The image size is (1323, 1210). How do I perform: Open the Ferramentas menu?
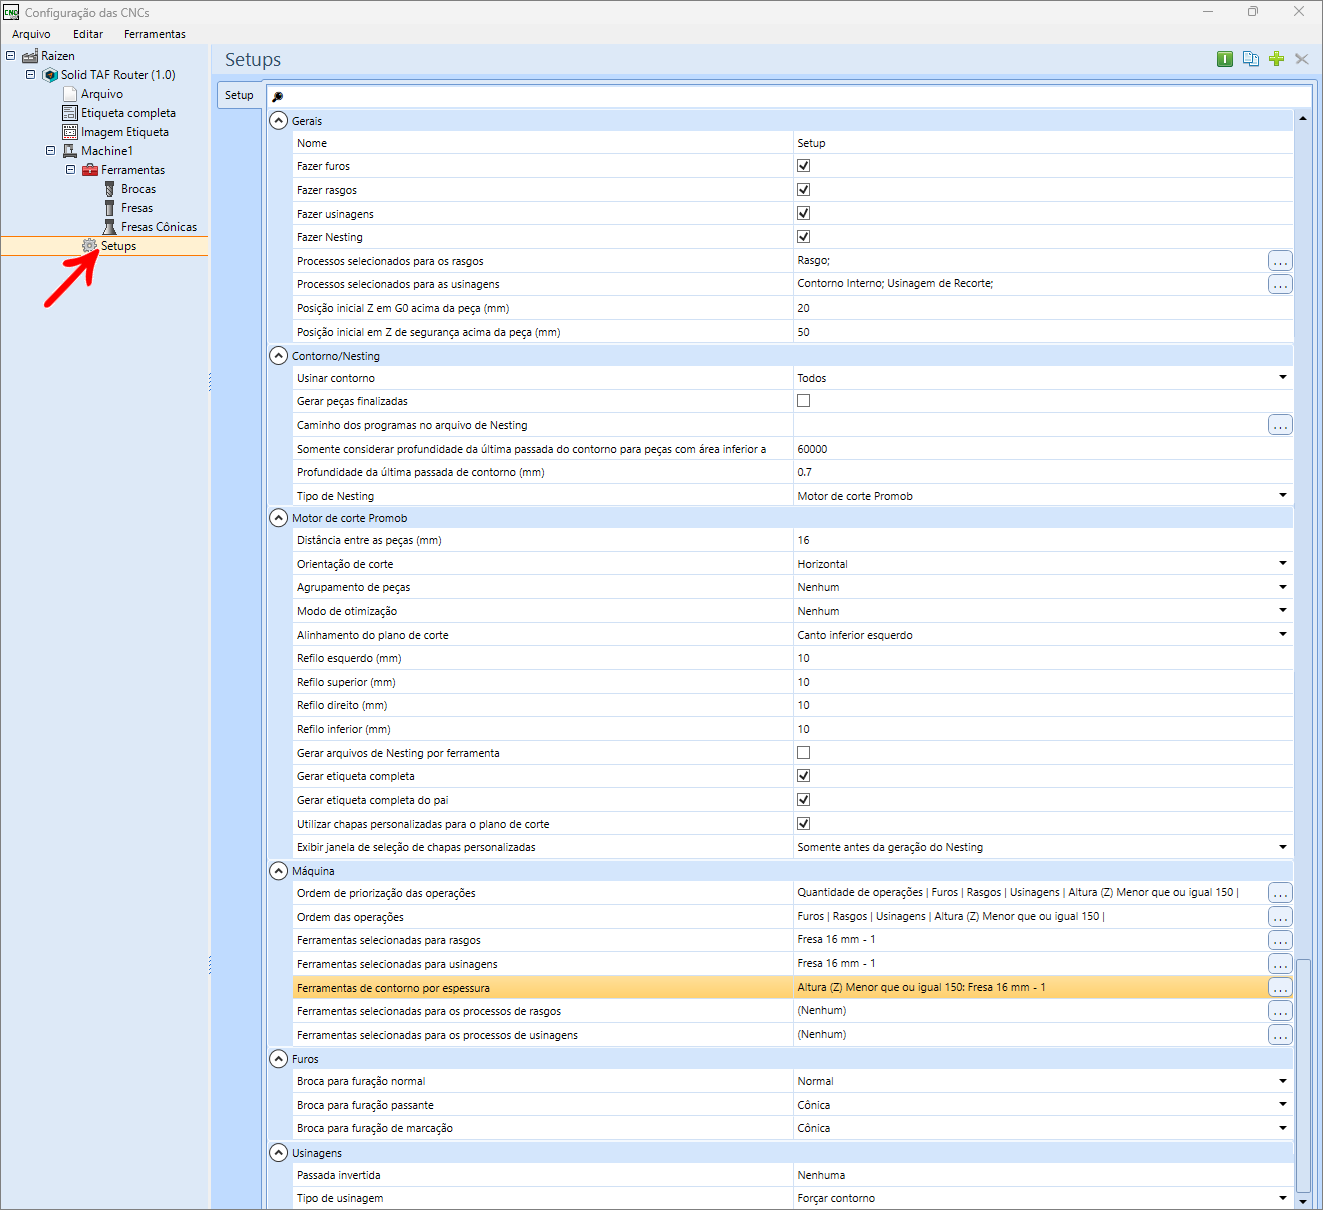155,34
